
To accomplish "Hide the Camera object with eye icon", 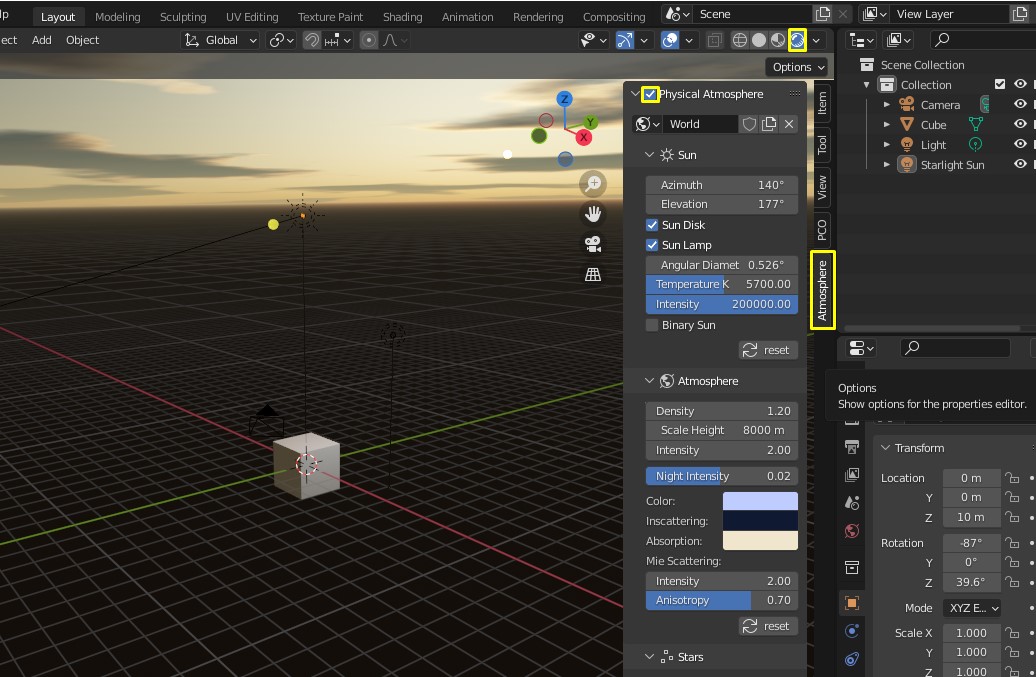I will [1020, 104].
